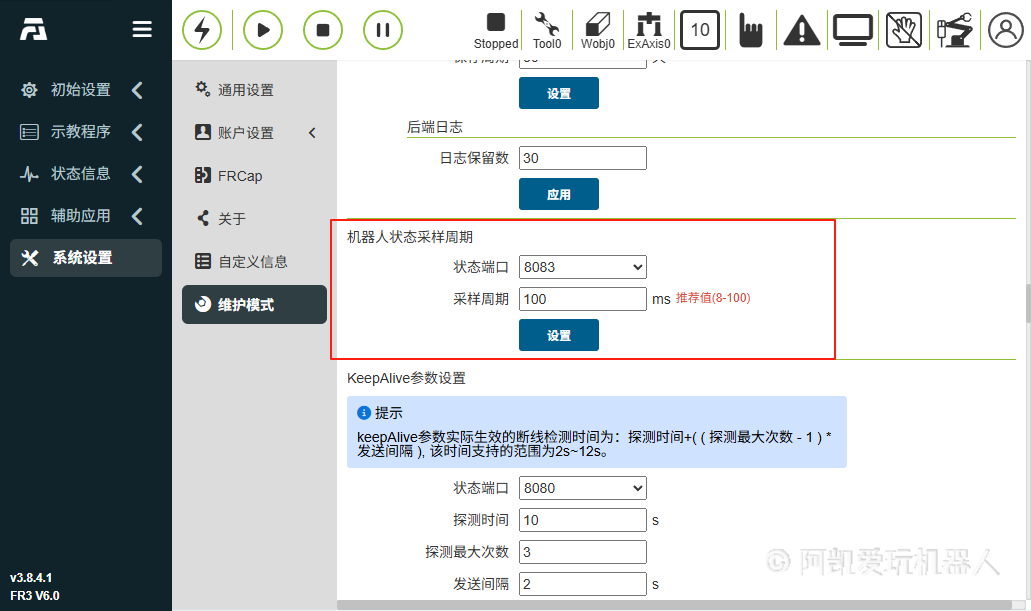Open the user account profile icon
The width and height of the screenshot is (1031, 611).
[1006, 30]
